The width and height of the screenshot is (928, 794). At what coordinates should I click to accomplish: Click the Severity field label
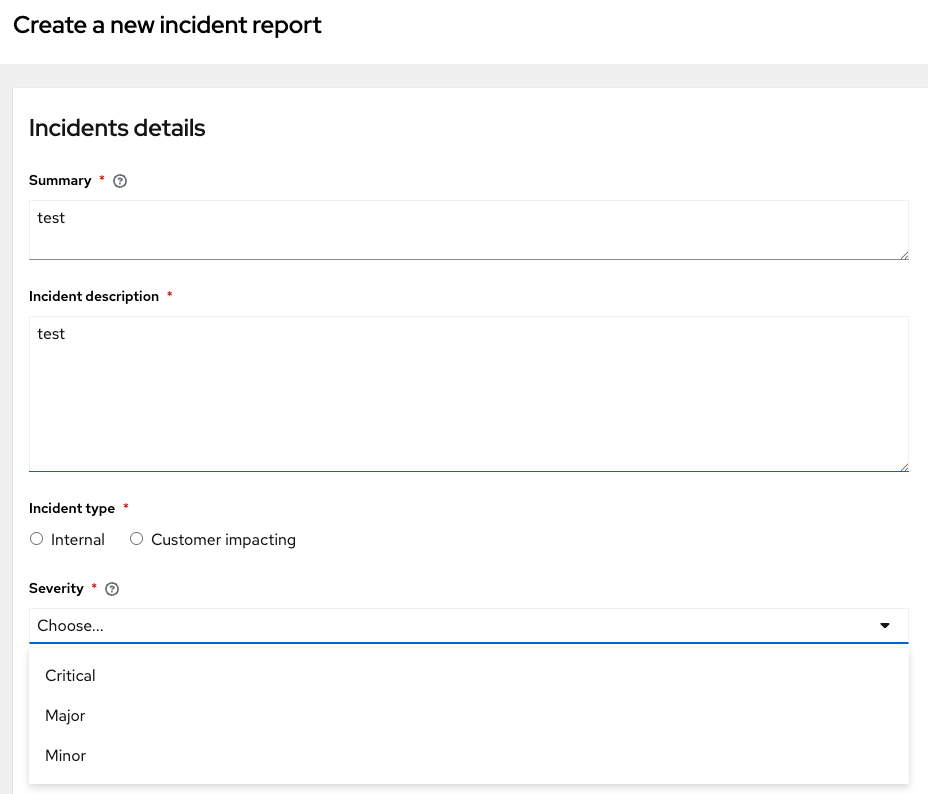tap(56, 589)
